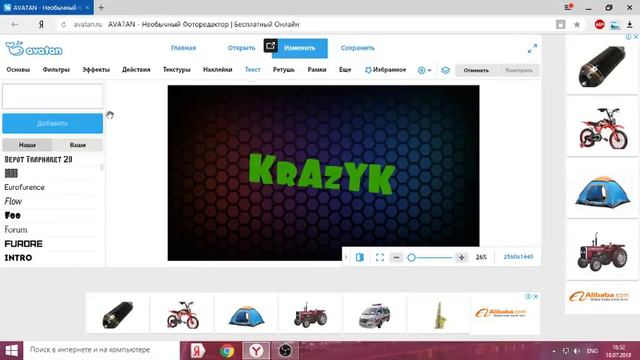Open the Рамки menu
The height and width of the screenshot is (360, 640).
coord(317,70)
